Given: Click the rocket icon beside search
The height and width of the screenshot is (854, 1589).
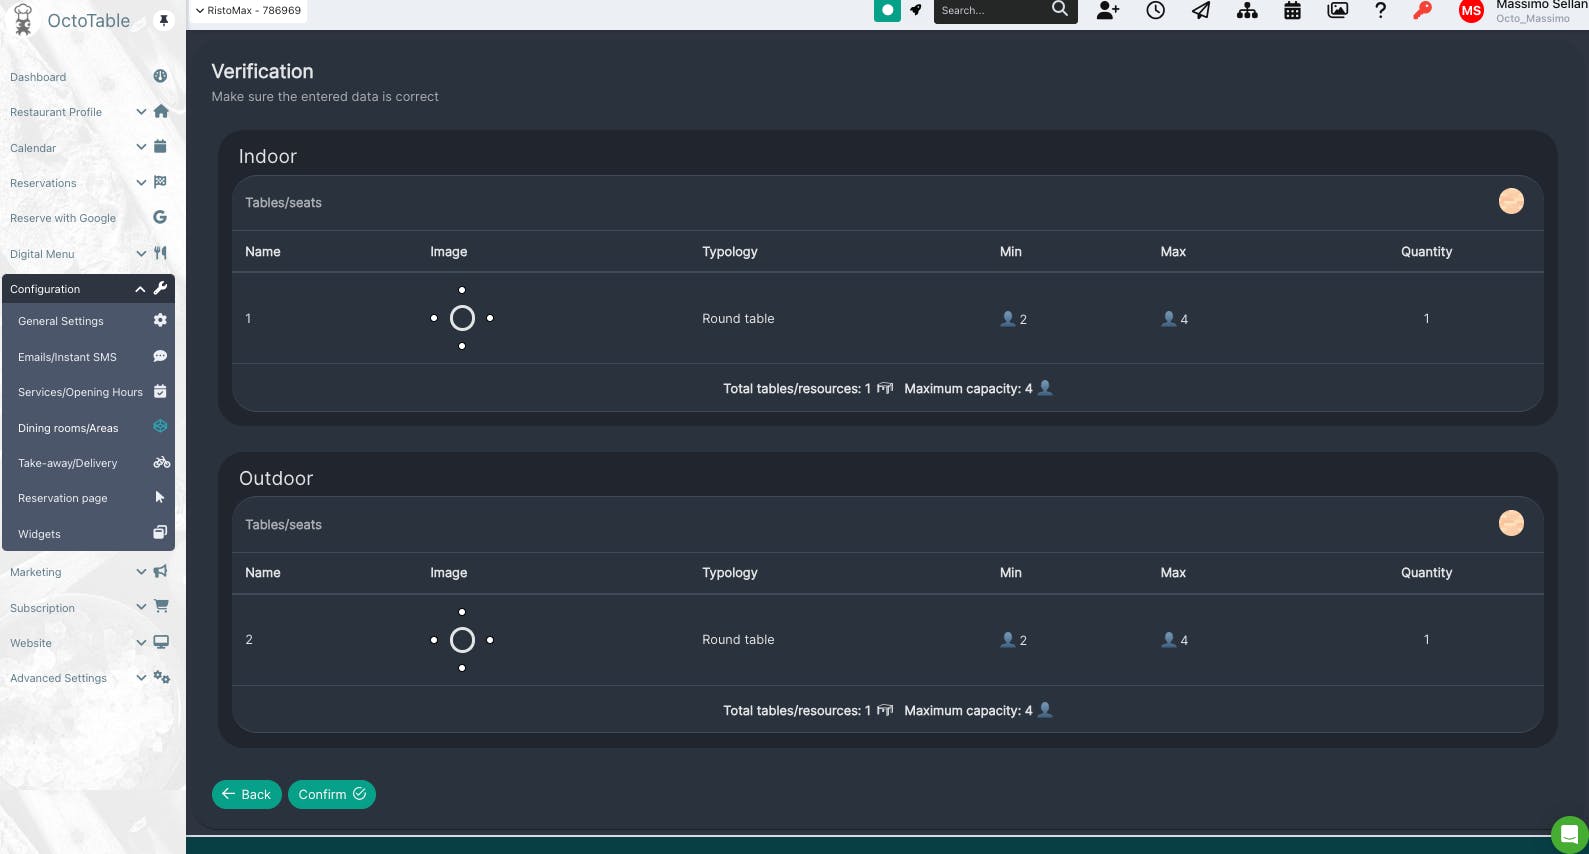Looking at the screenshot, I should click(916, 11).
